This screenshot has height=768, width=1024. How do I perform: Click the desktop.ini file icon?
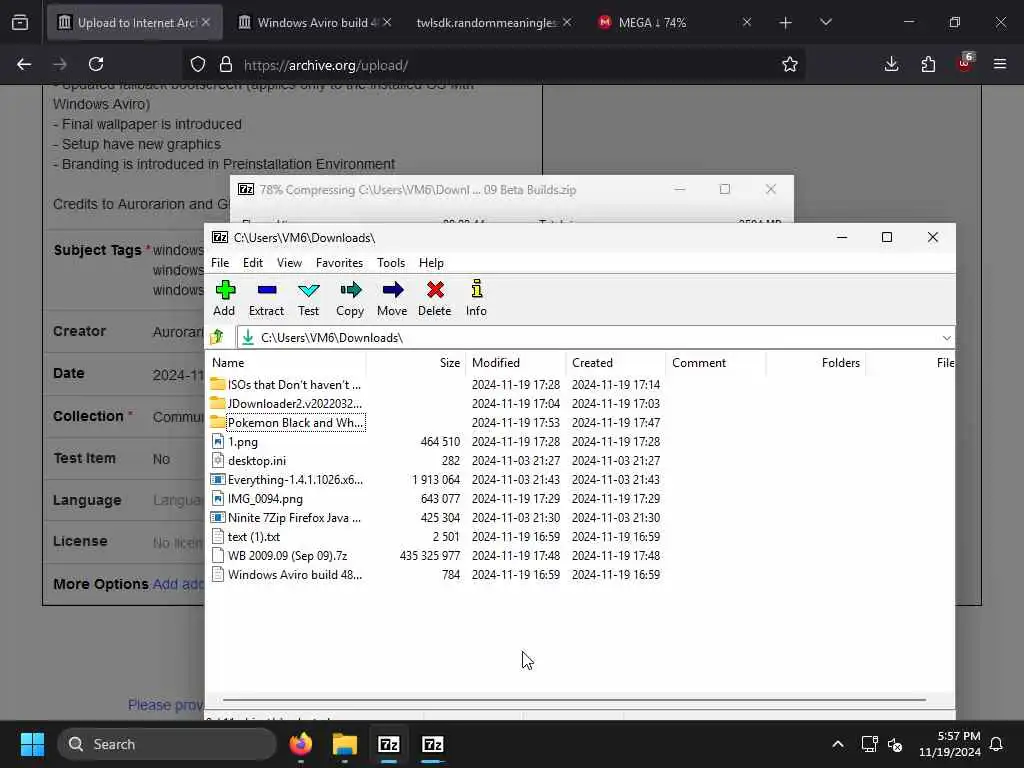point(218,460)
